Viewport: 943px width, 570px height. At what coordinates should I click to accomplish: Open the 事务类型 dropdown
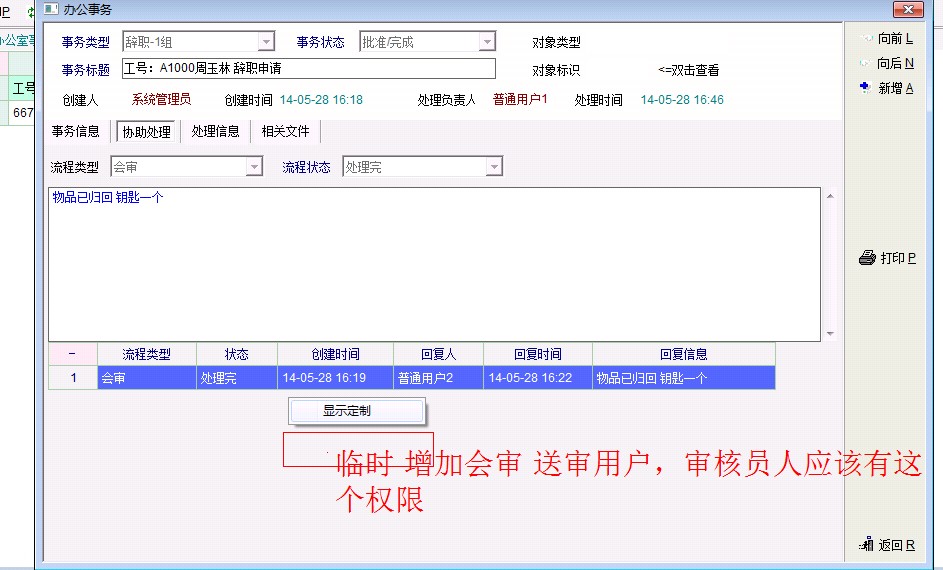pyautogui.click(x=266, y=42)
